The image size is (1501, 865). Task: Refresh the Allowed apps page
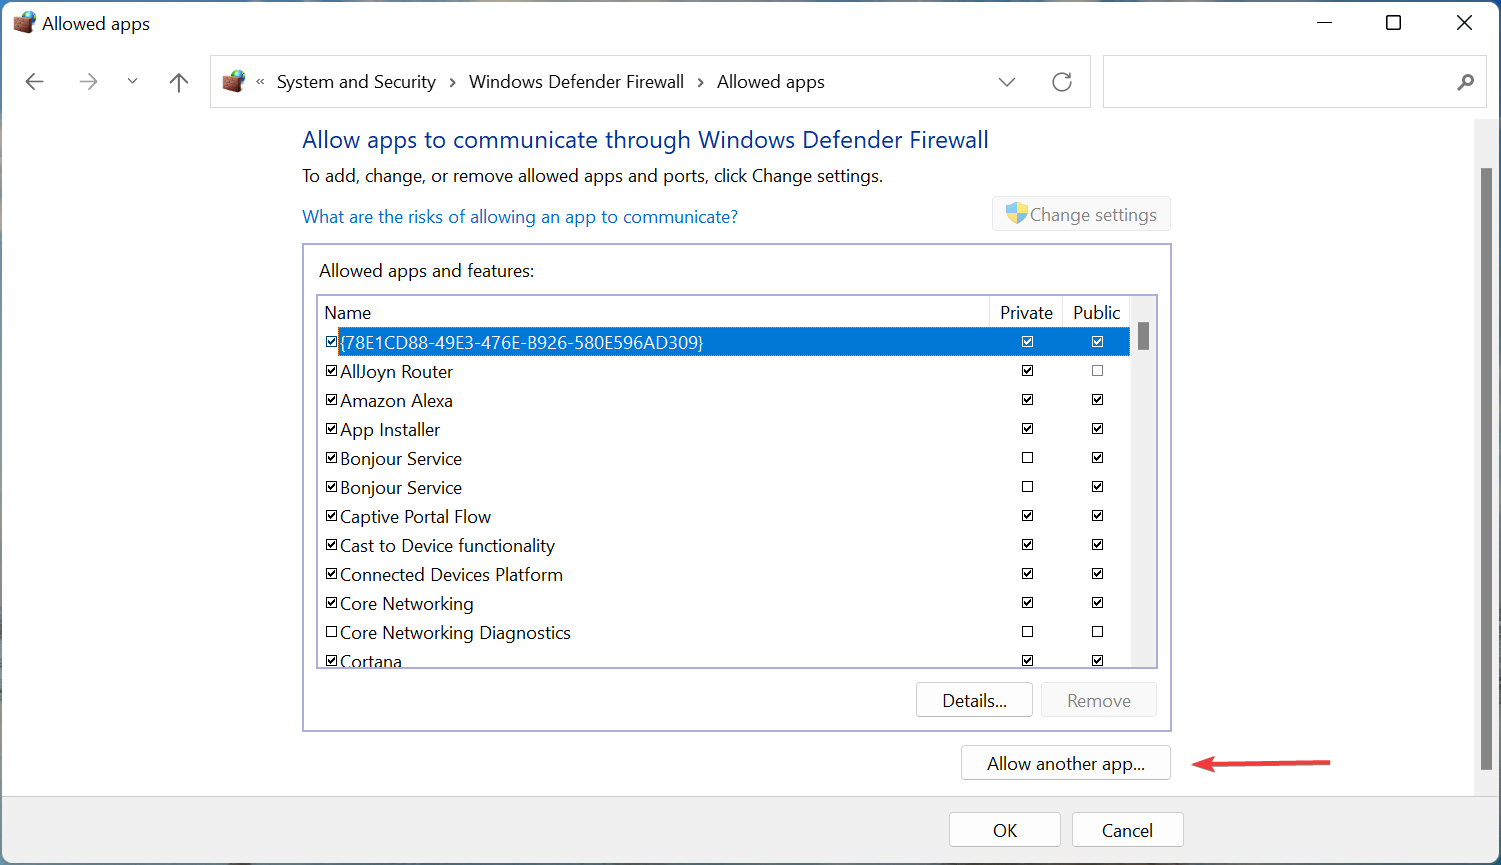coord(1062,82)
